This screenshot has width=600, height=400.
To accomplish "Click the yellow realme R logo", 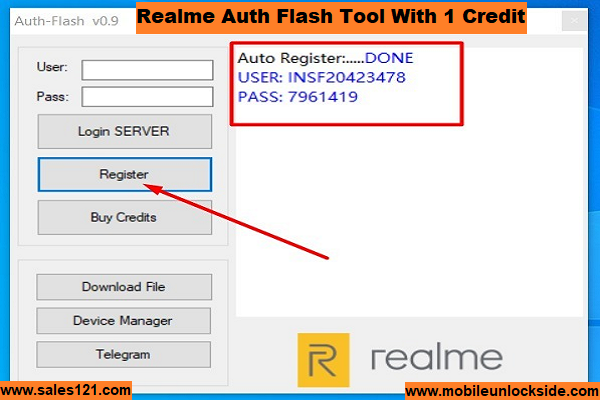I will click(x=323, y=360).
